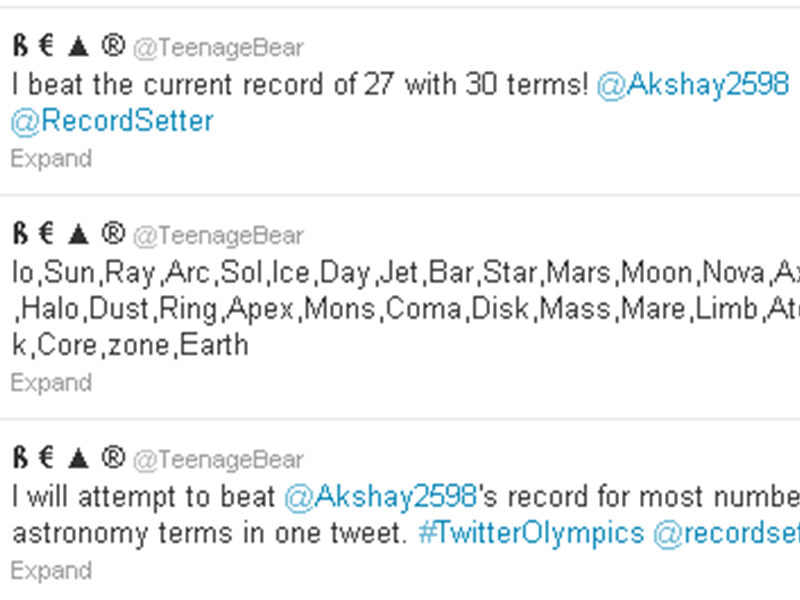Expand the tweet listing astronomy terms

tap(51, 382)
